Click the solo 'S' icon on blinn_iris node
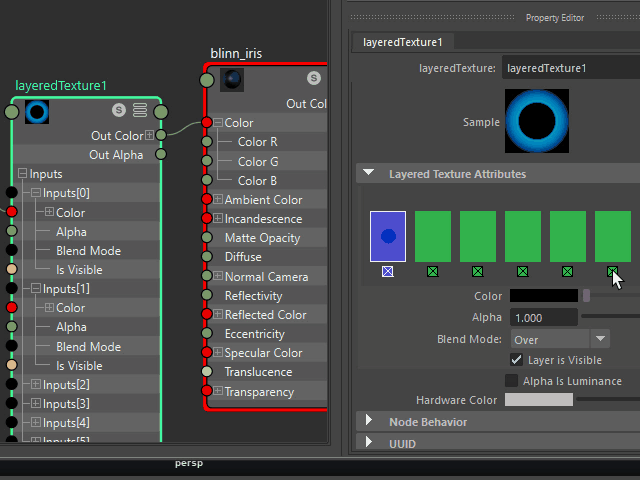 click(313, 78)
